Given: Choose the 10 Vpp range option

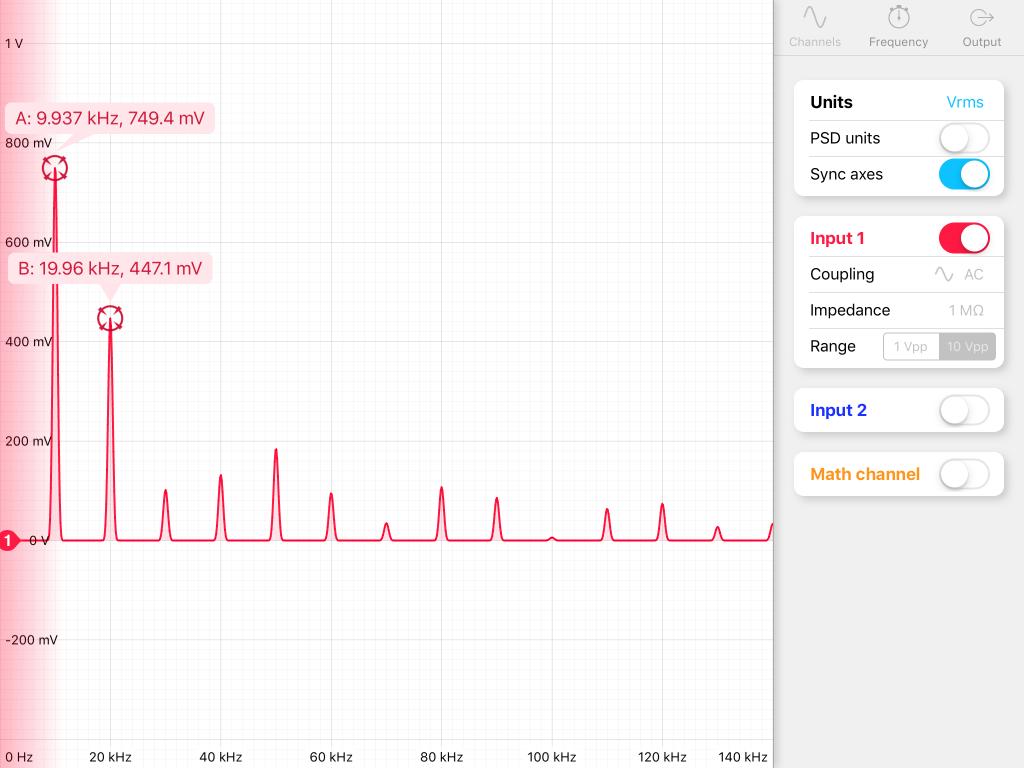Looking at the screenshot, I should pos(967,347).
